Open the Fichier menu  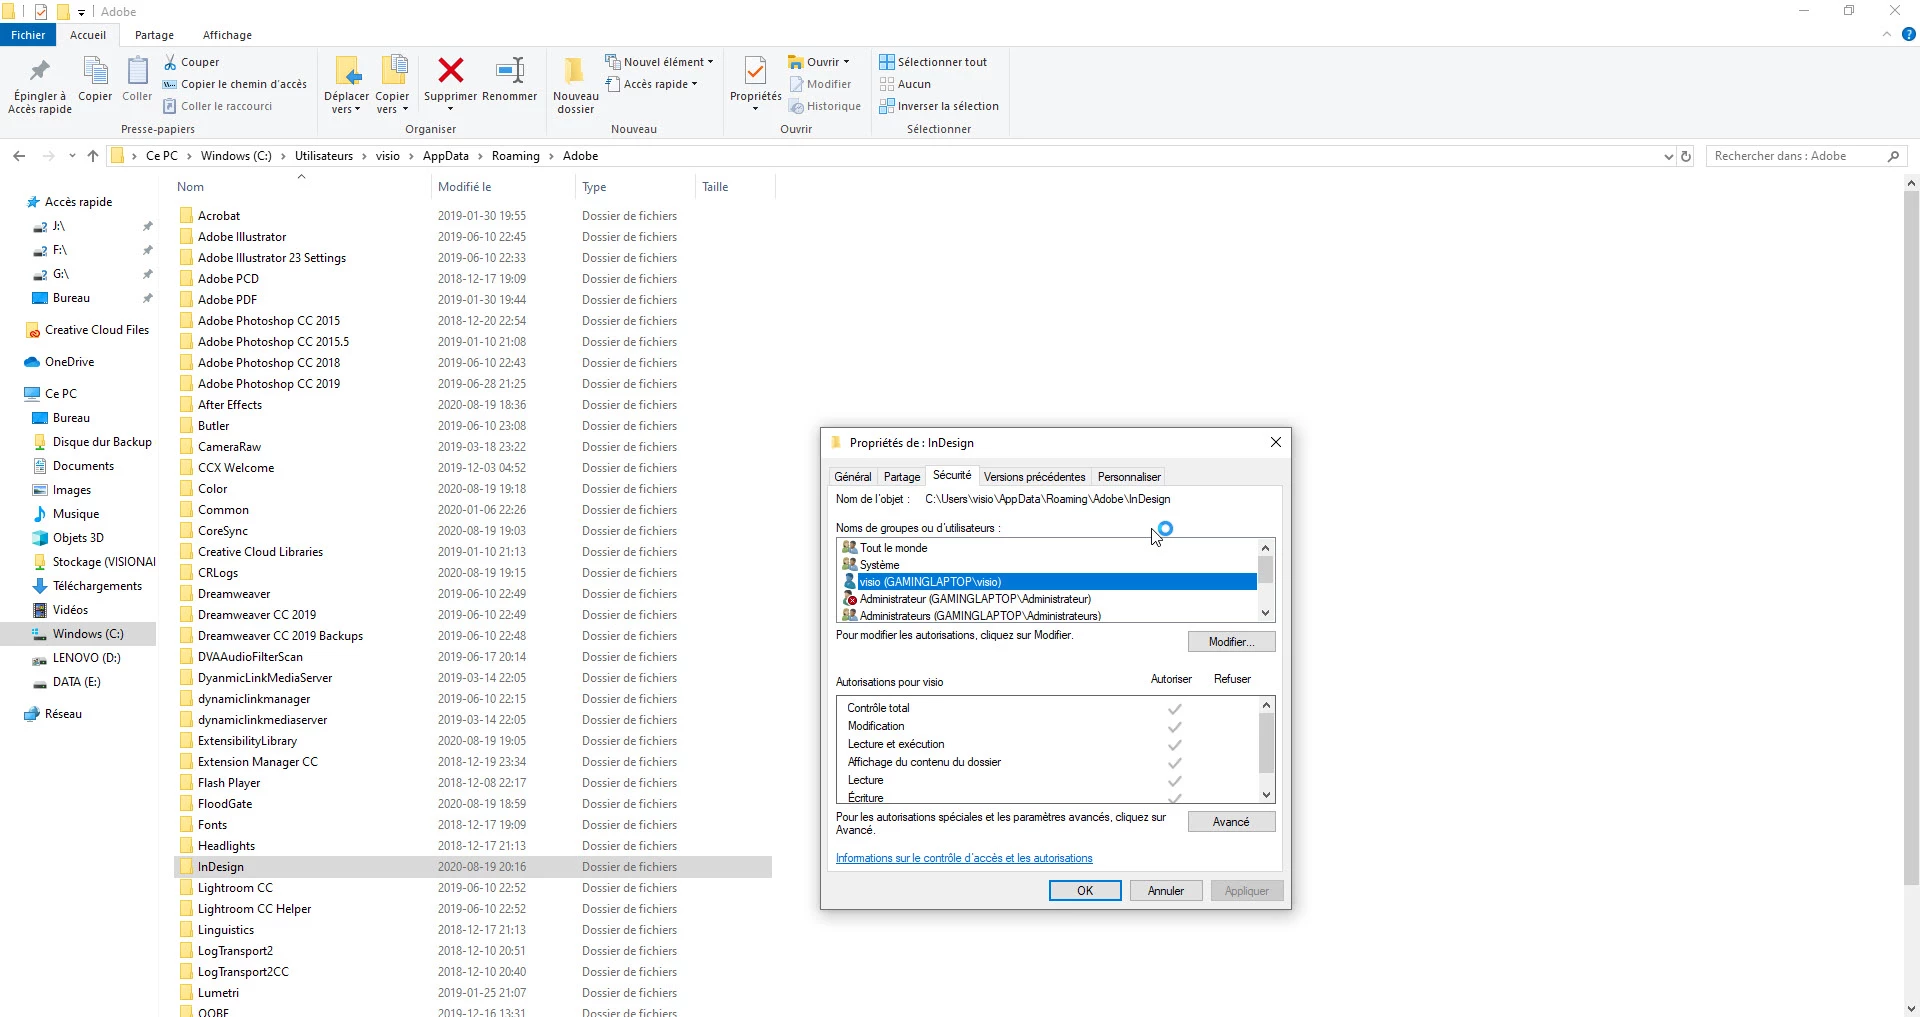(28, 35)
